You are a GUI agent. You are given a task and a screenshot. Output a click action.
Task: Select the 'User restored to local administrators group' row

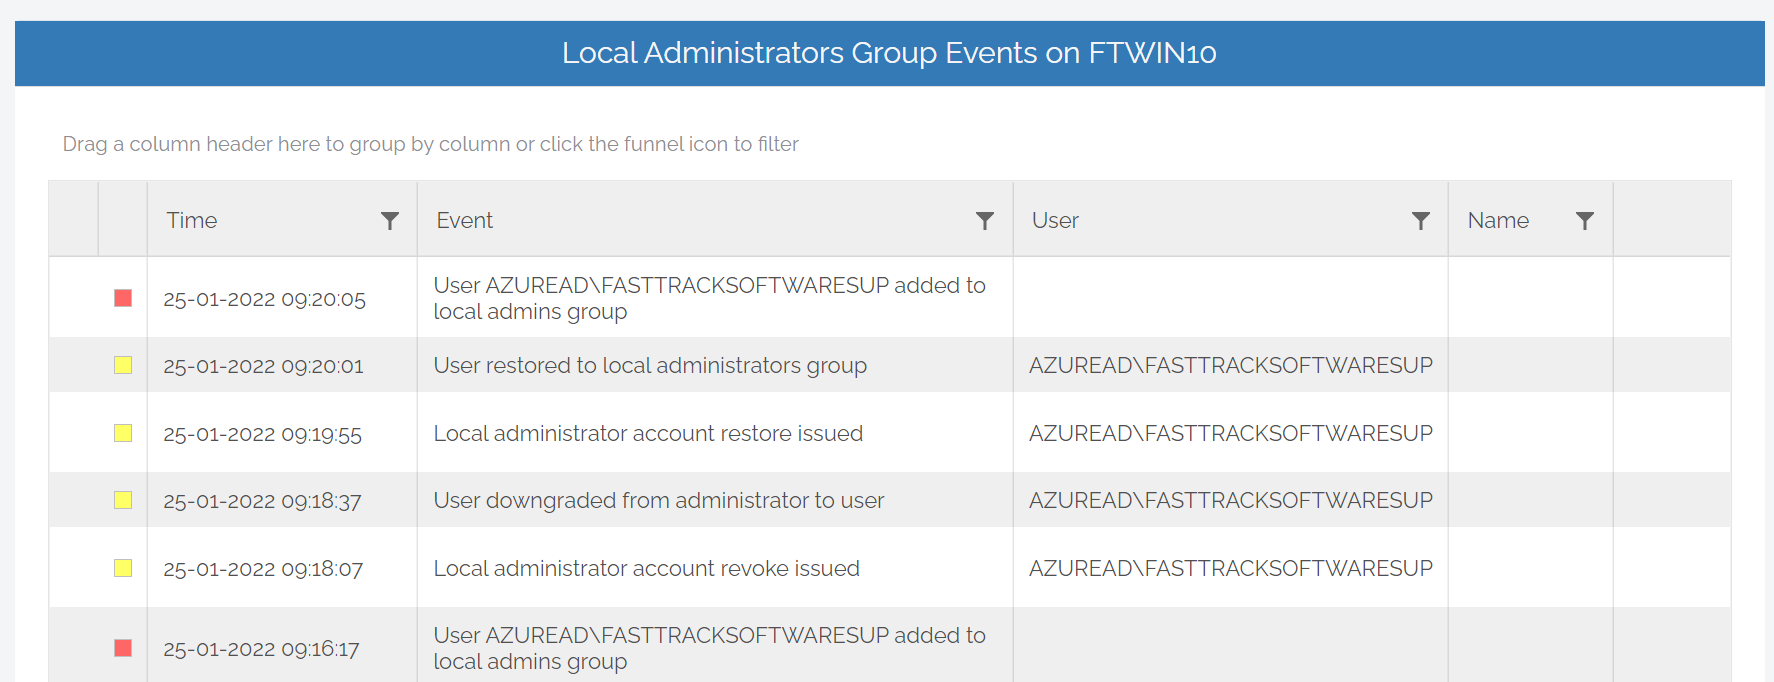(890, 365)
